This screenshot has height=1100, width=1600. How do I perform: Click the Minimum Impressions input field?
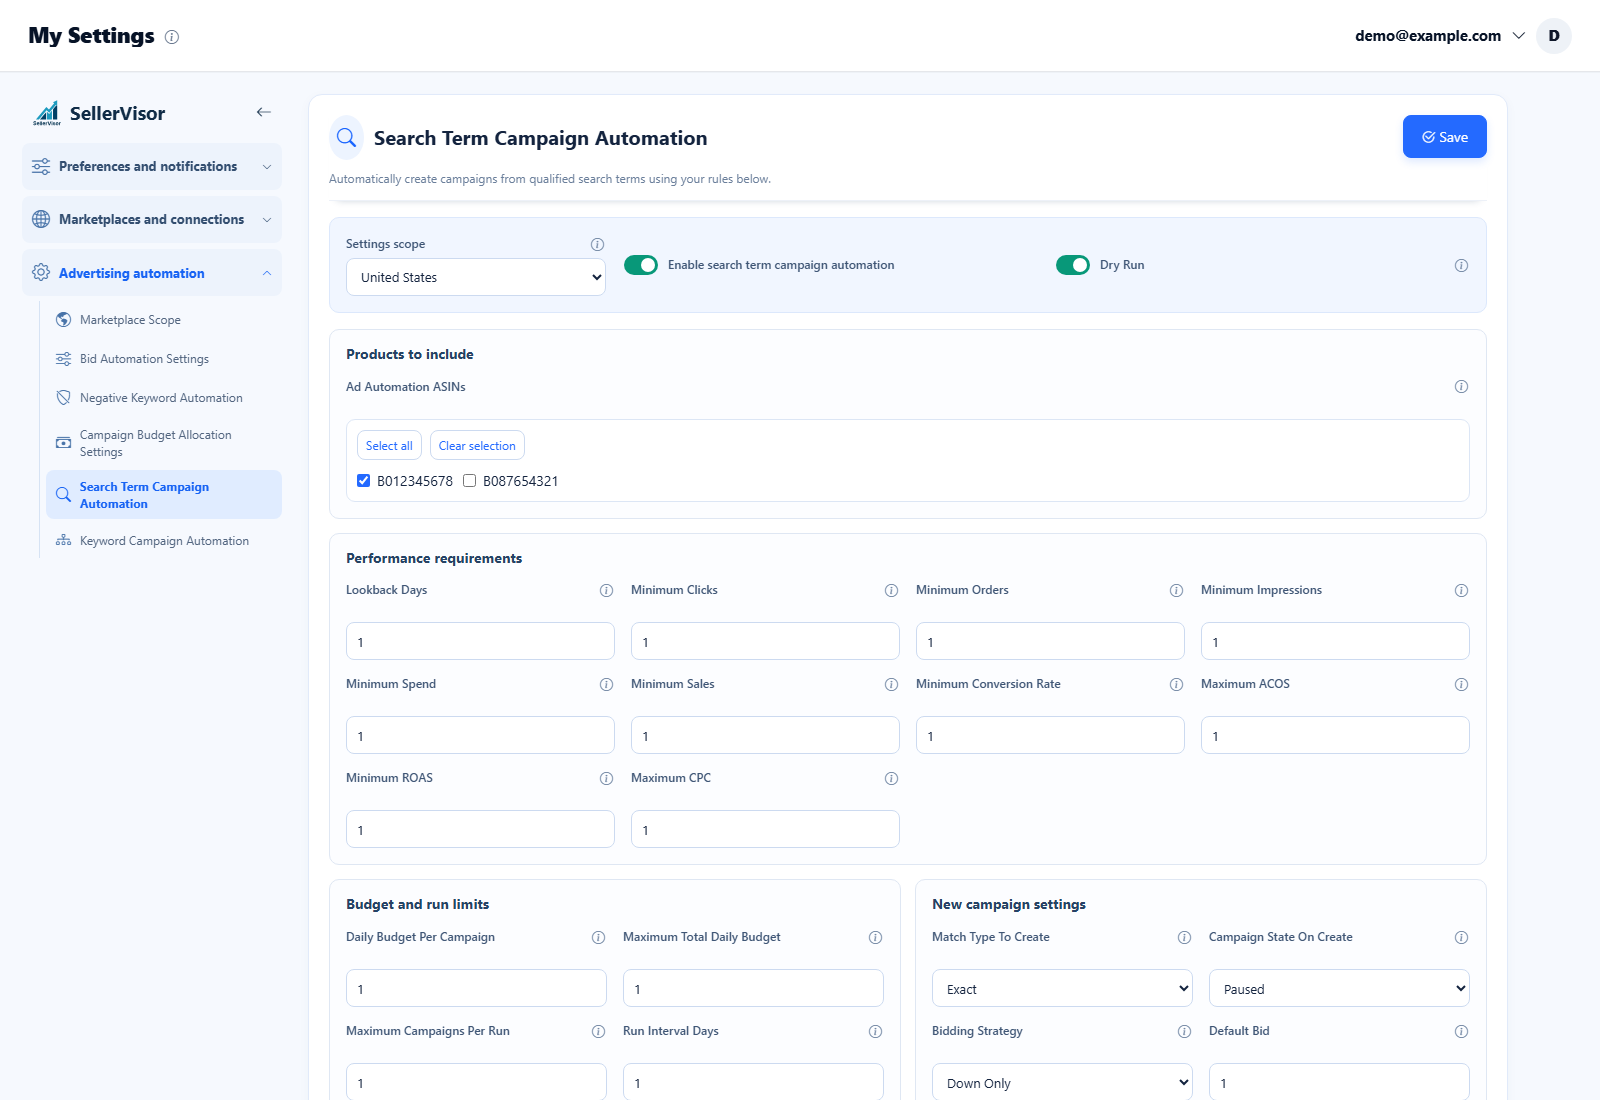(1335, 641)
